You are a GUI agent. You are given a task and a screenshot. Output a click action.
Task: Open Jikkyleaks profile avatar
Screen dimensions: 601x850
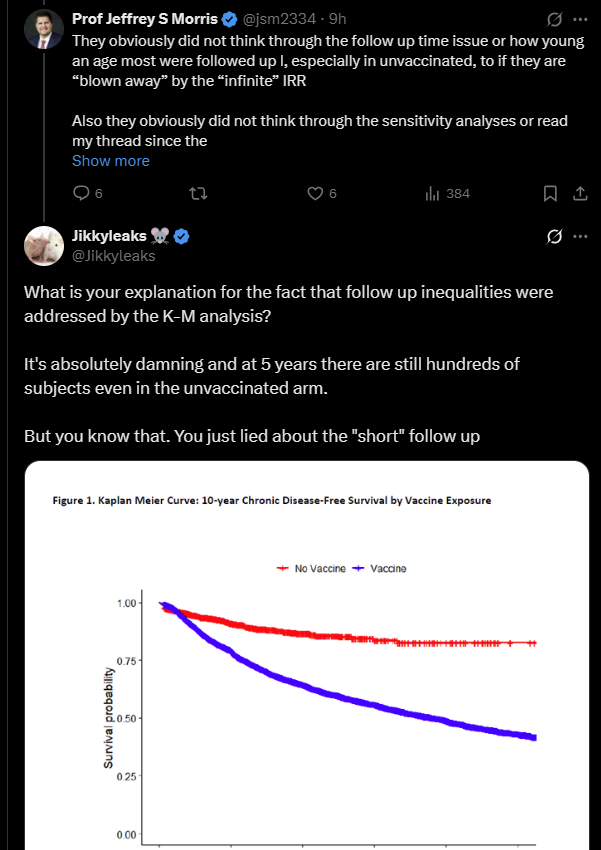click(x=45, y=246)
